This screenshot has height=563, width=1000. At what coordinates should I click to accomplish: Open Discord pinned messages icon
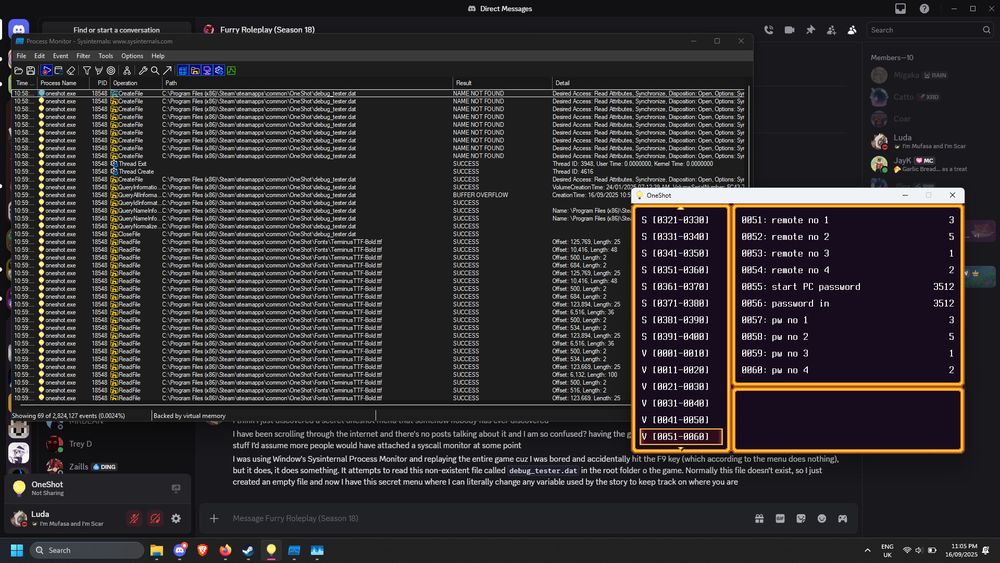point(810,30)
